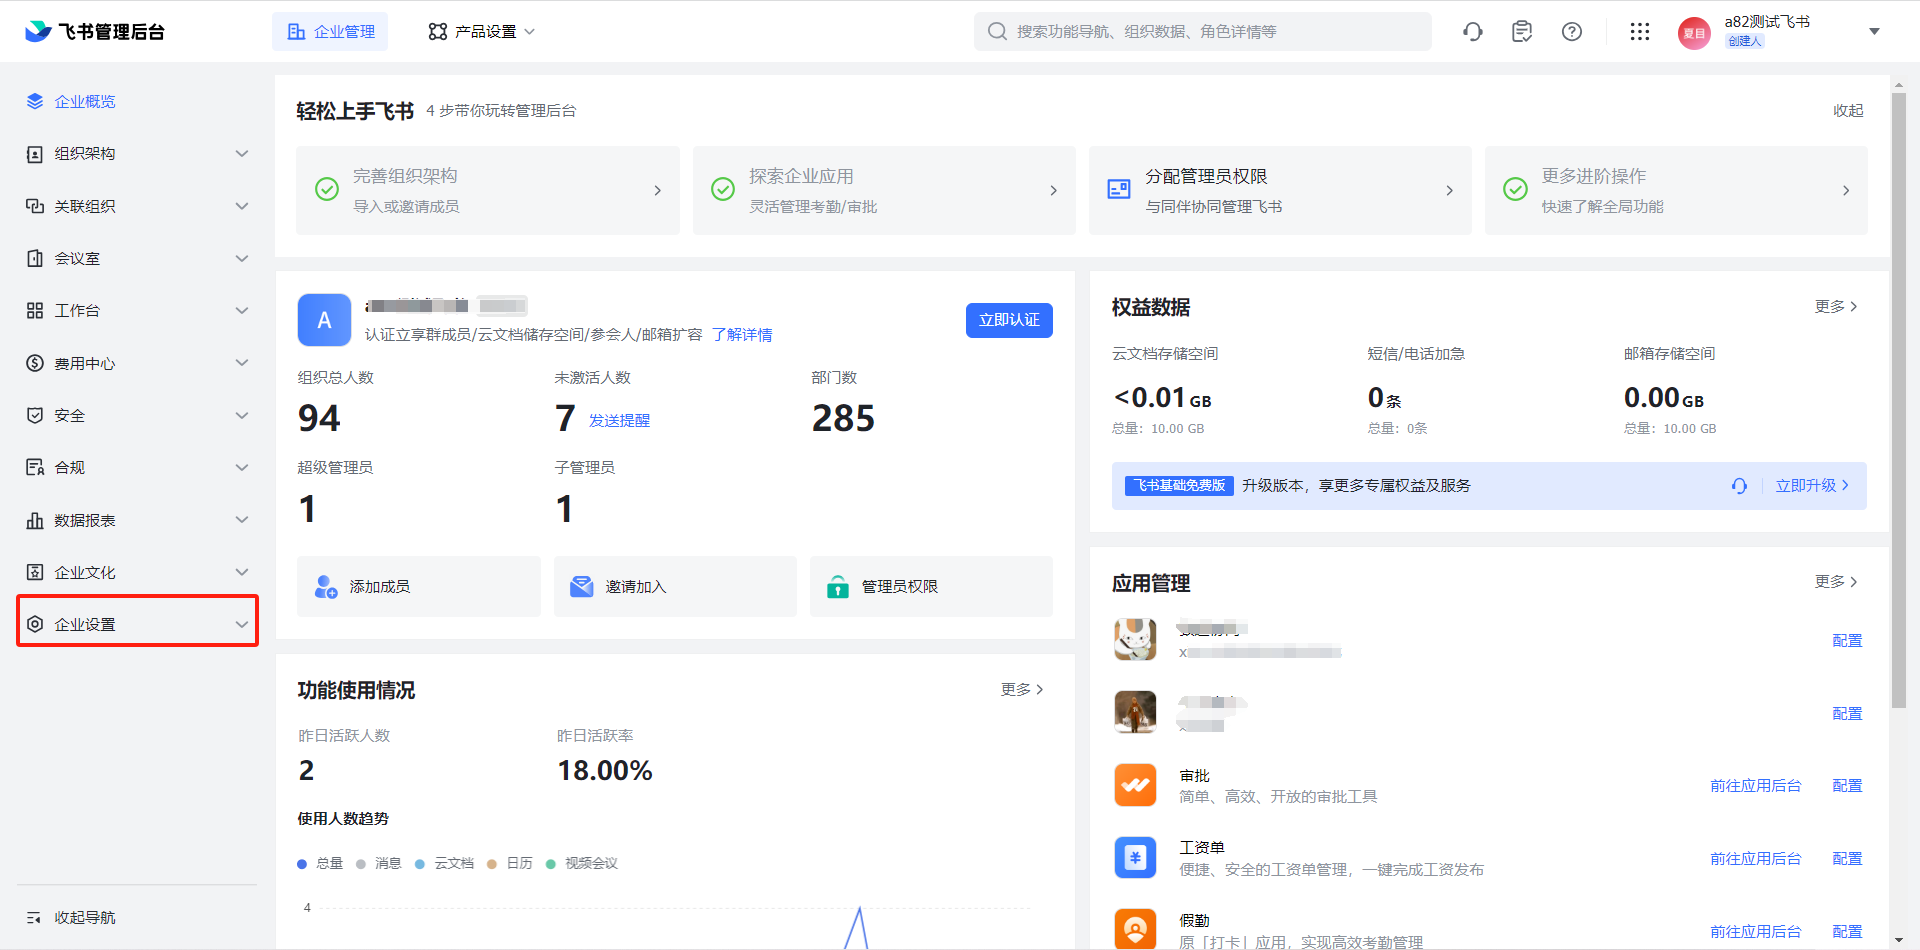This screenshot has height=950, width=1920.
Task: Open the account dropdown arrow
Action: point(1874,32)
